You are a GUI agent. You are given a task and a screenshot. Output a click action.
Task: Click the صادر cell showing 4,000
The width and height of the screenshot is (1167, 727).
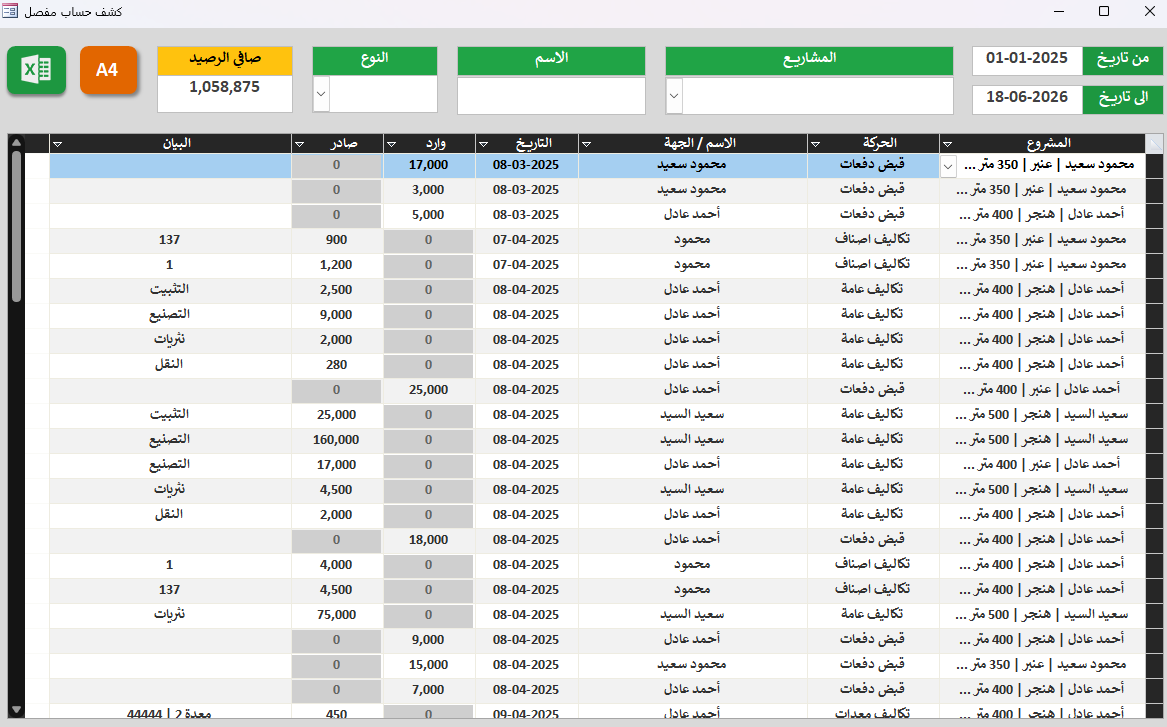336,566
